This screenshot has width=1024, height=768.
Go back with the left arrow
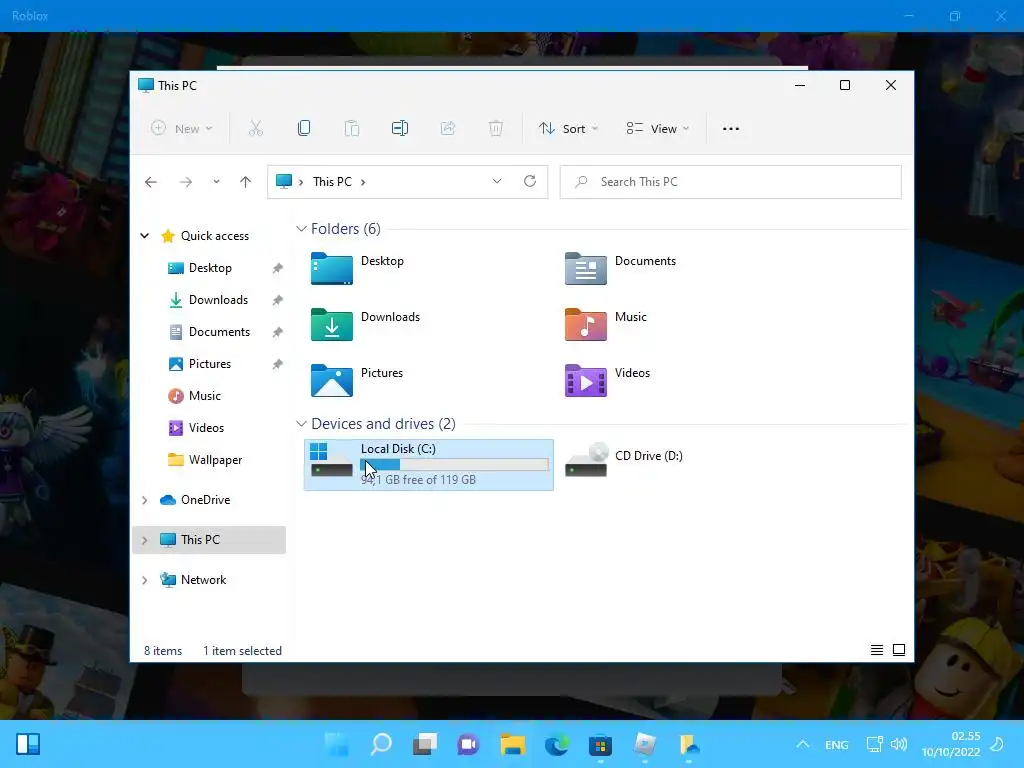click(x=151, y=182)
